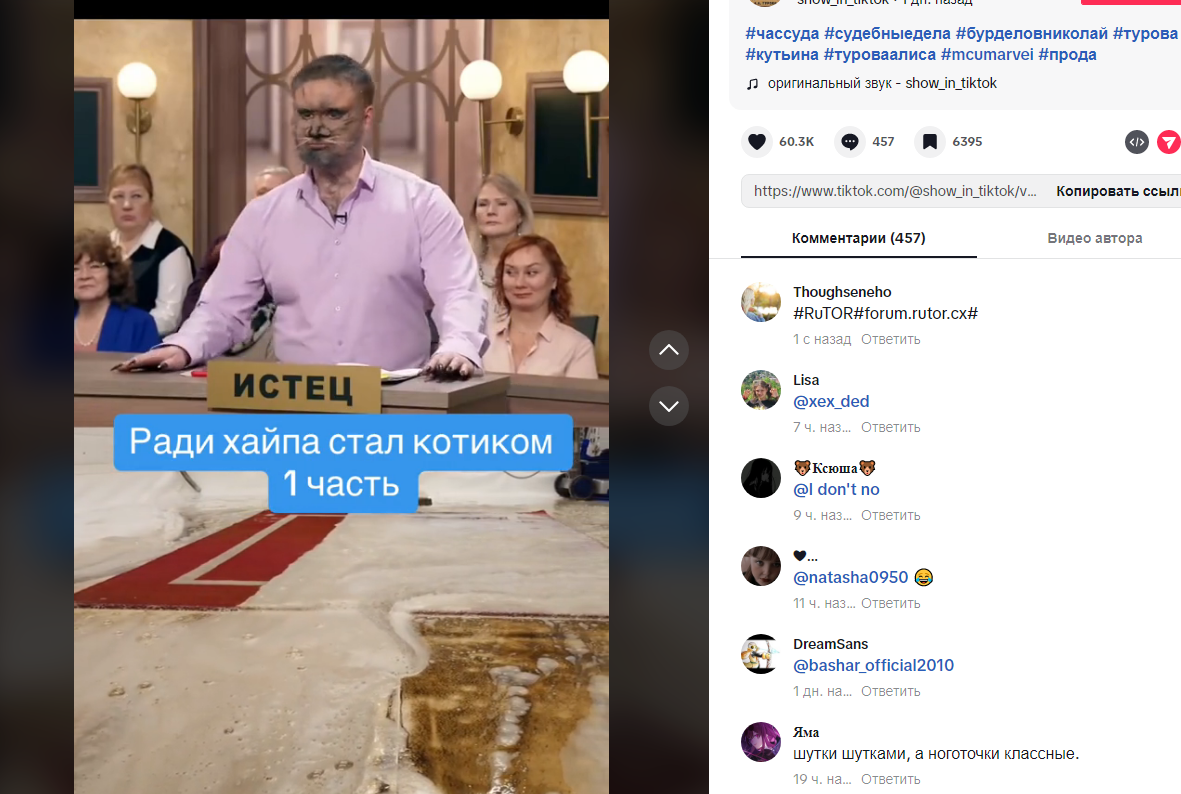
Task: Reply to DreamSans comment
Action: 890,692
